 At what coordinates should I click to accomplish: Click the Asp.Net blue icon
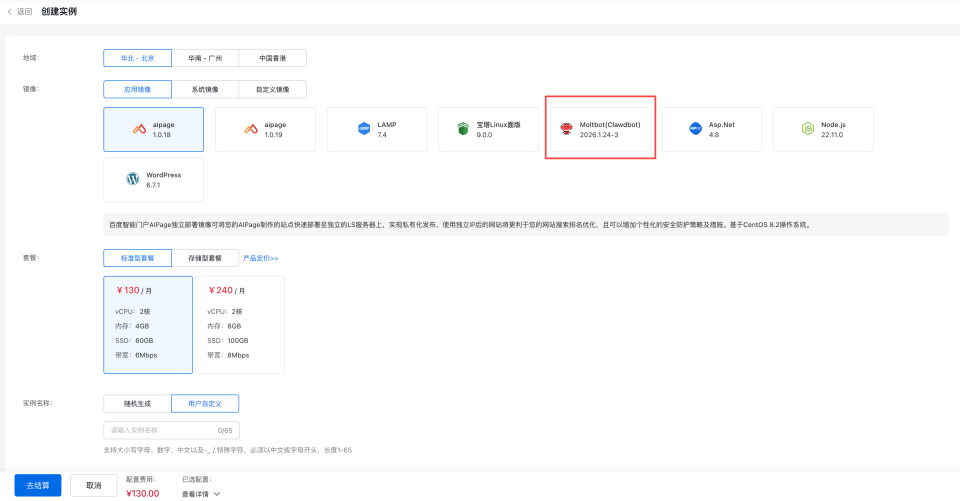696,129
